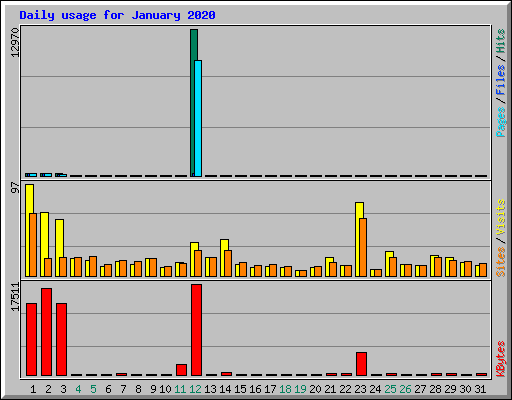This screenshot has width=512, height=400.
Task: Click the orange Visits bar for day 1
Action: (33, 245)
